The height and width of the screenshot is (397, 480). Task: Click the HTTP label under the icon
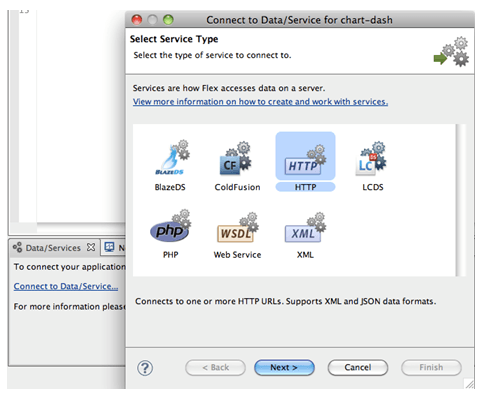pyautogui.click(x=305, y=187)
